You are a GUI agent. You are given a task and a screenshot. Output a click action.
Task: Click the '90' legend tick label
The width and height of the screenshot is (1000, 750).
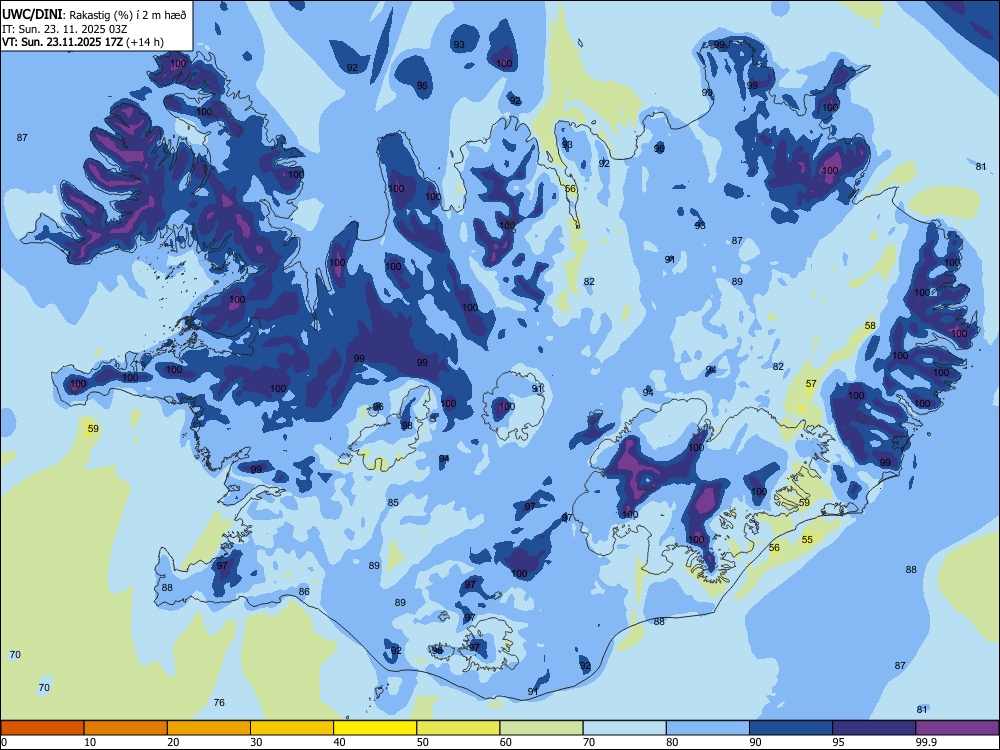click(755, 742)
